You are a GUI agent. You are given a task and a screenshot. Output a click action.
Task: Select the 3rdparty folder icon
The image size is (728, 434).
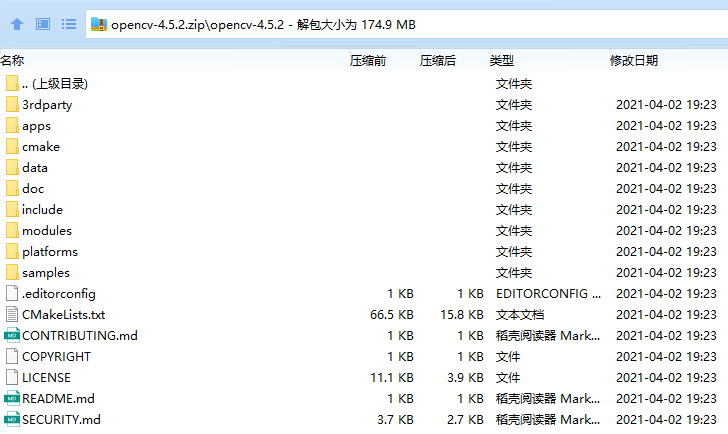coord(12,104)
